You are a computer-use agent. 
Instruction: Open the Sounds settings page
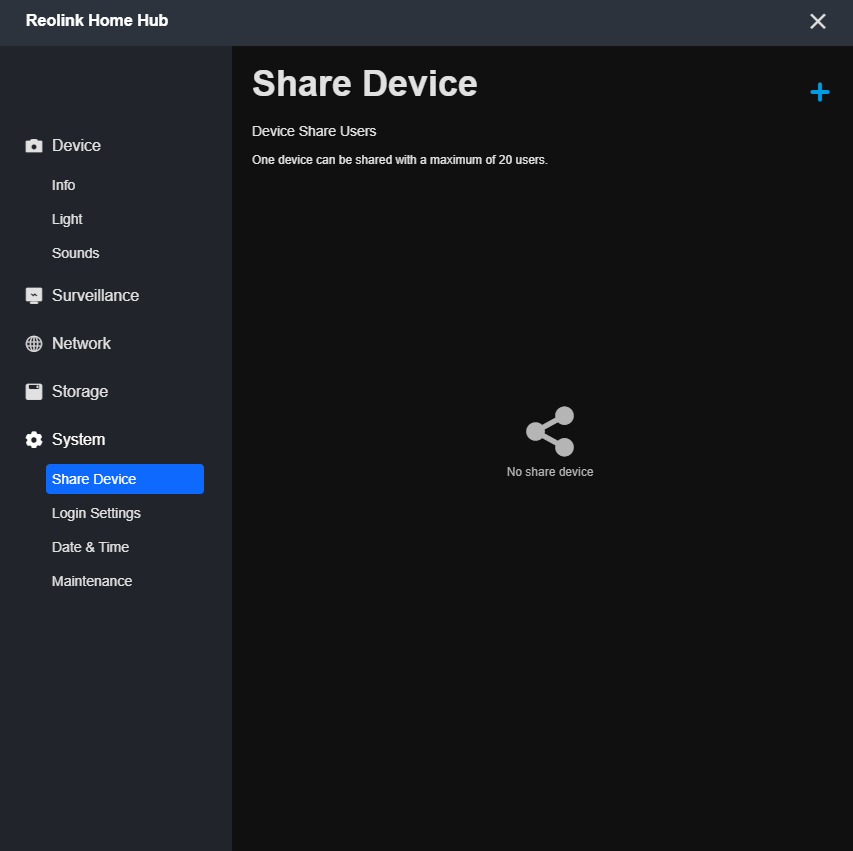[x=75, y=253]
